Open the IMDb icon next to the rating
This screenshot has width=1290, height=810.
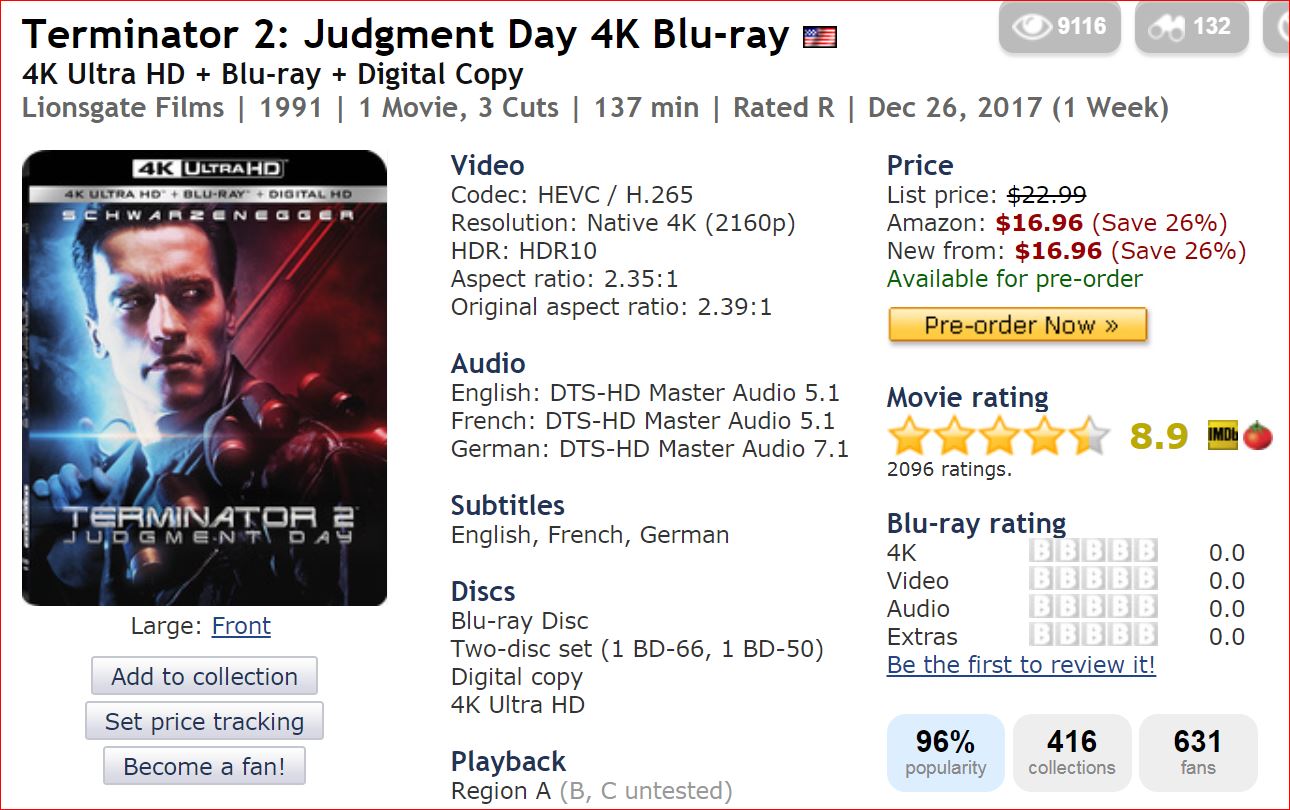click(x=1223, y=437)
